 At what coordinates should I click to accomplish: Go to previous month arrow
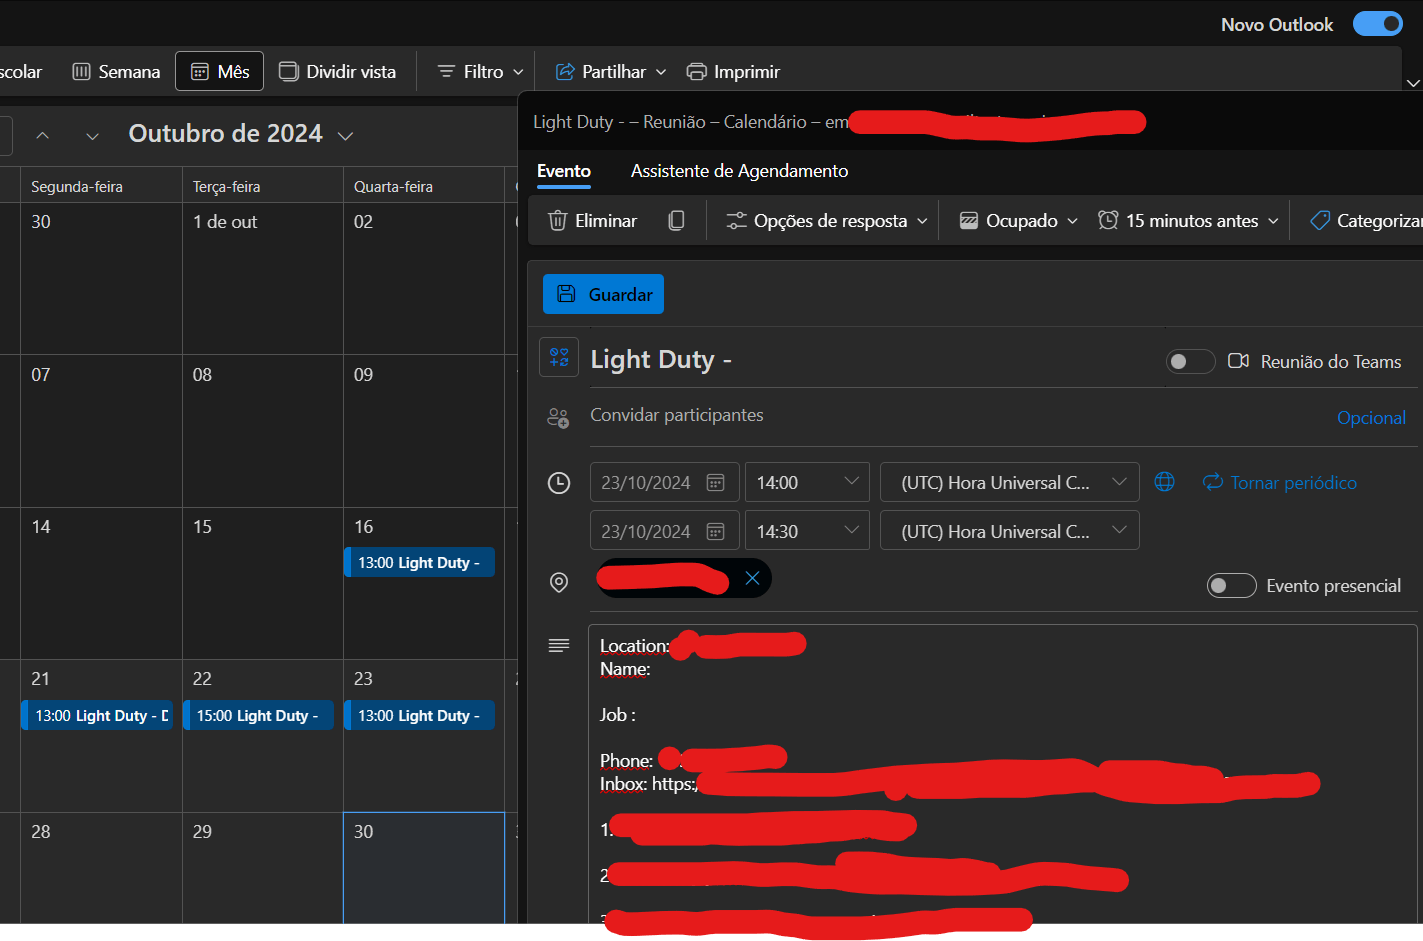(42, 135)
